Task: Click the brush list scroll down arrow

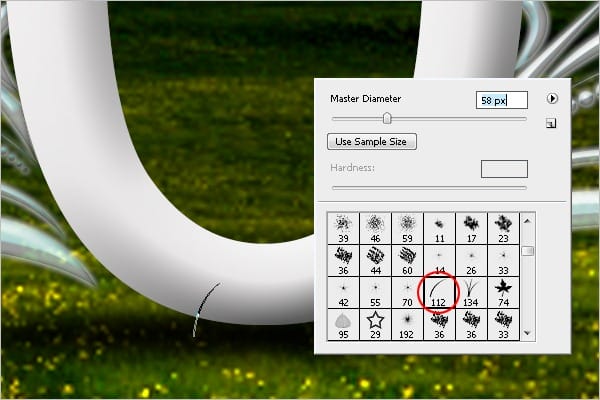Action: coord(528,333)
